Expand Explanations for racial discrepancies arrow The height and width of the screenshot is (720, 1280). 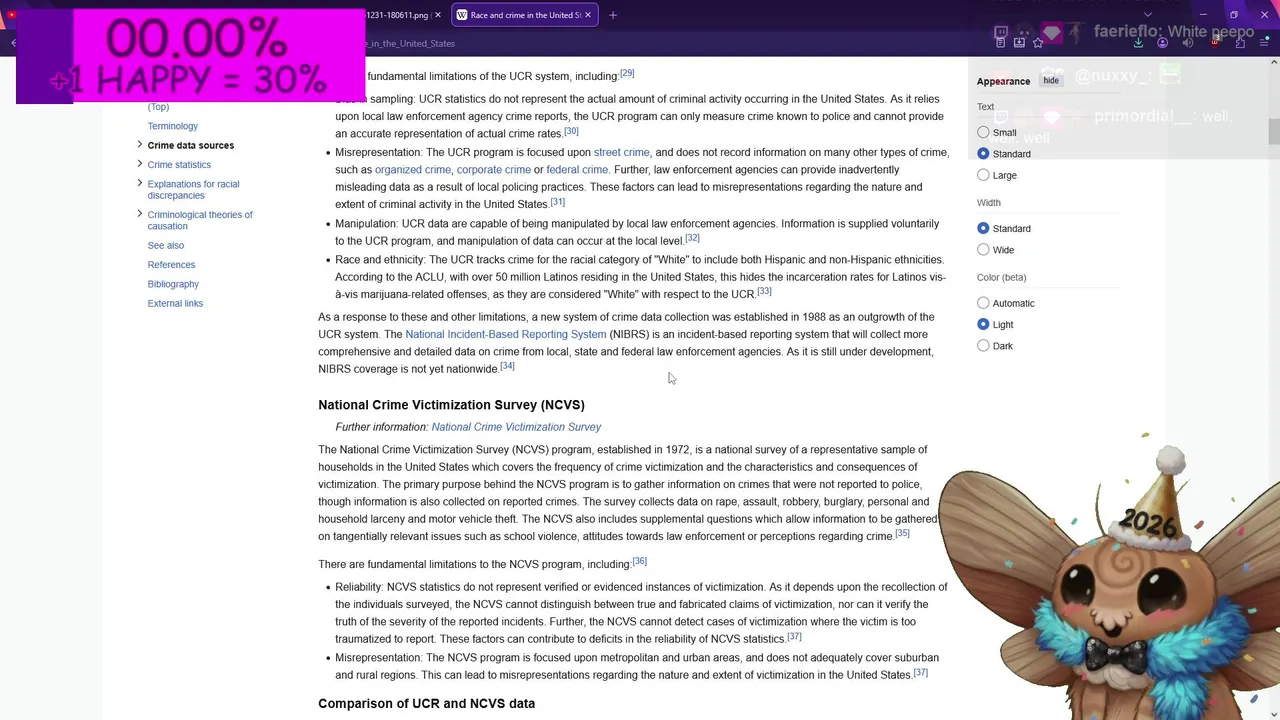pyautogui.click(x=139, y=183)
